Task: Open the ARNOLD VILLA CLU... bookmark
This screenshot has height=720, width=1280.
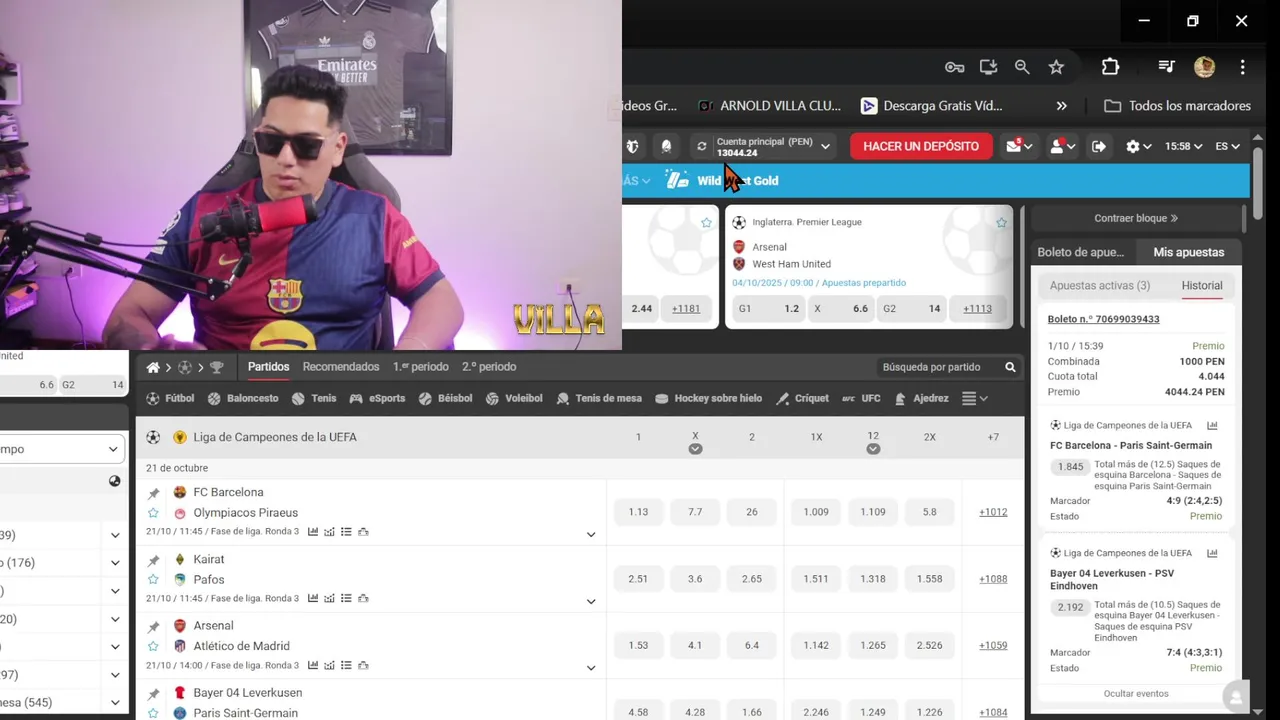Action: 769,106
